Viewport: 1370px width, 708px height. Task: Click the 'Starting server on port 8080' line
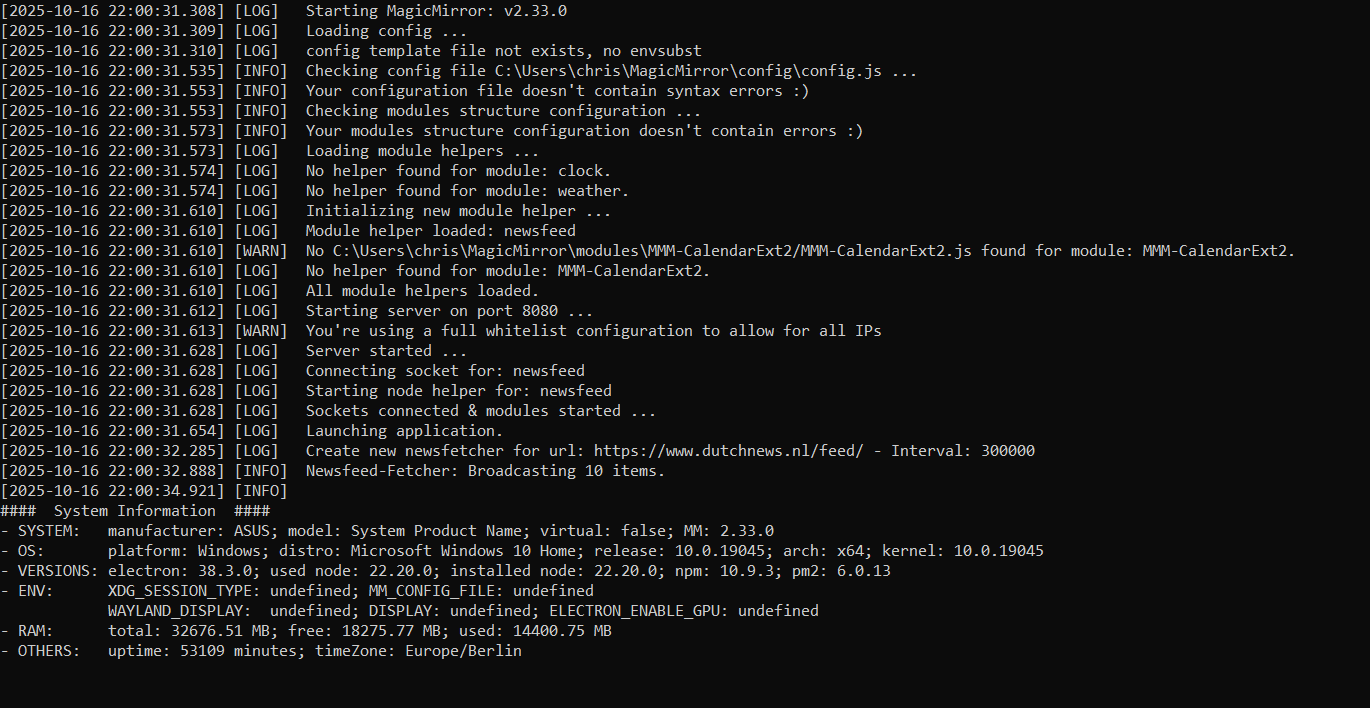(297, 311)
